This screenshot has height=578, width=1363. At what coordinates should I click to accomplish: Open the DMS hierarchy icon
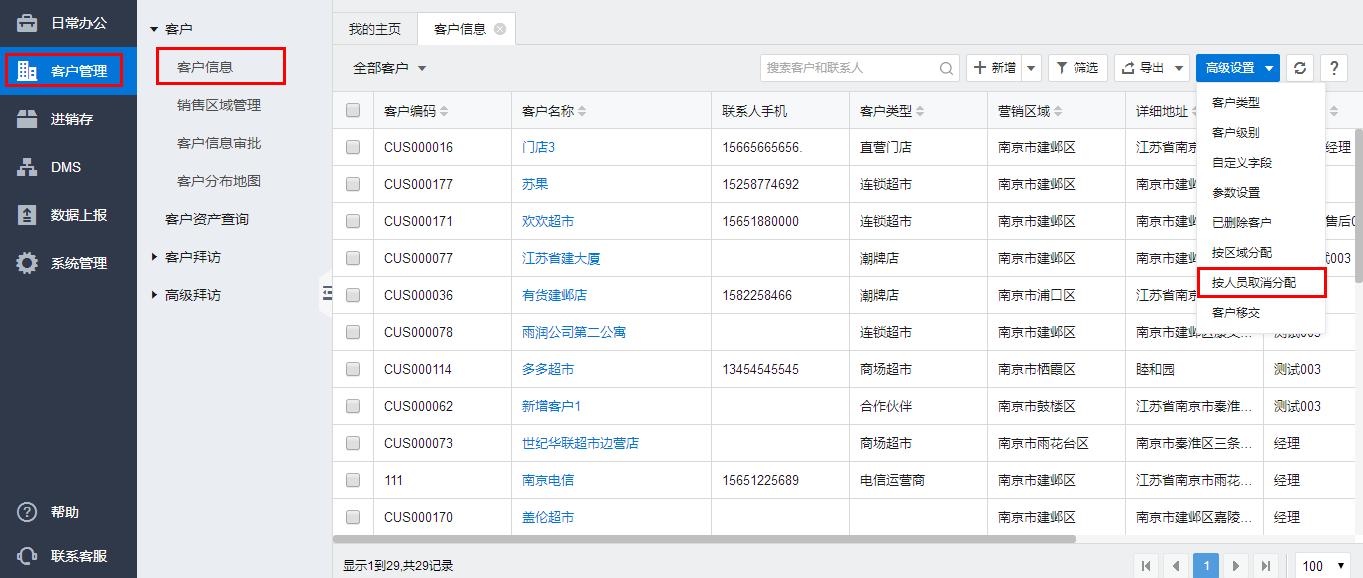pyautogui.click(x=27, y=167)
